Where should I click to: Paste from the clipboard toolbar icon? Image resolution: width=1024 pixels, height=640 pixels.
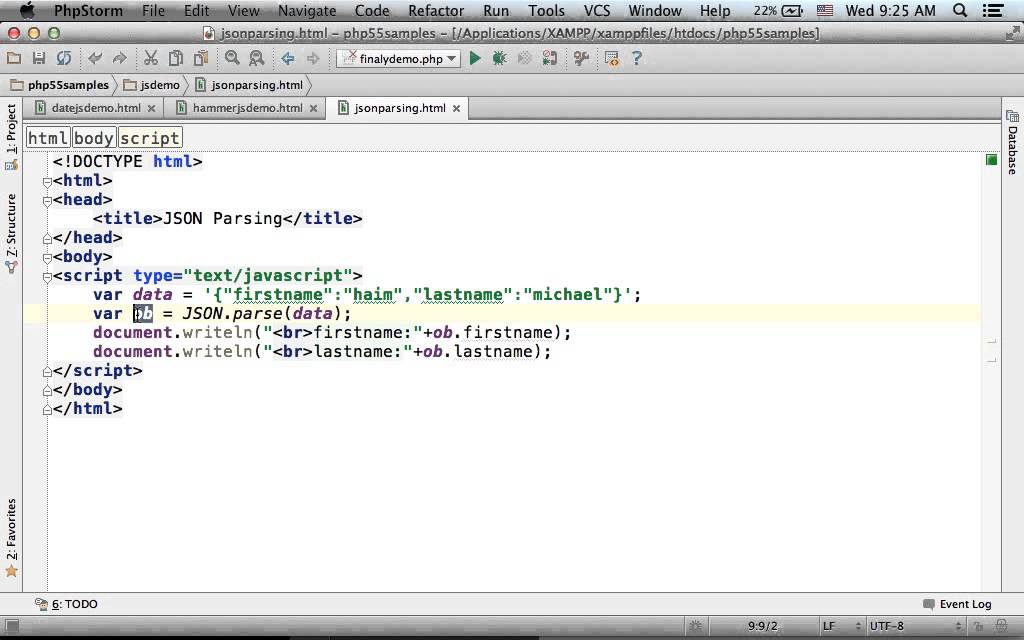(x=200, y=59)
